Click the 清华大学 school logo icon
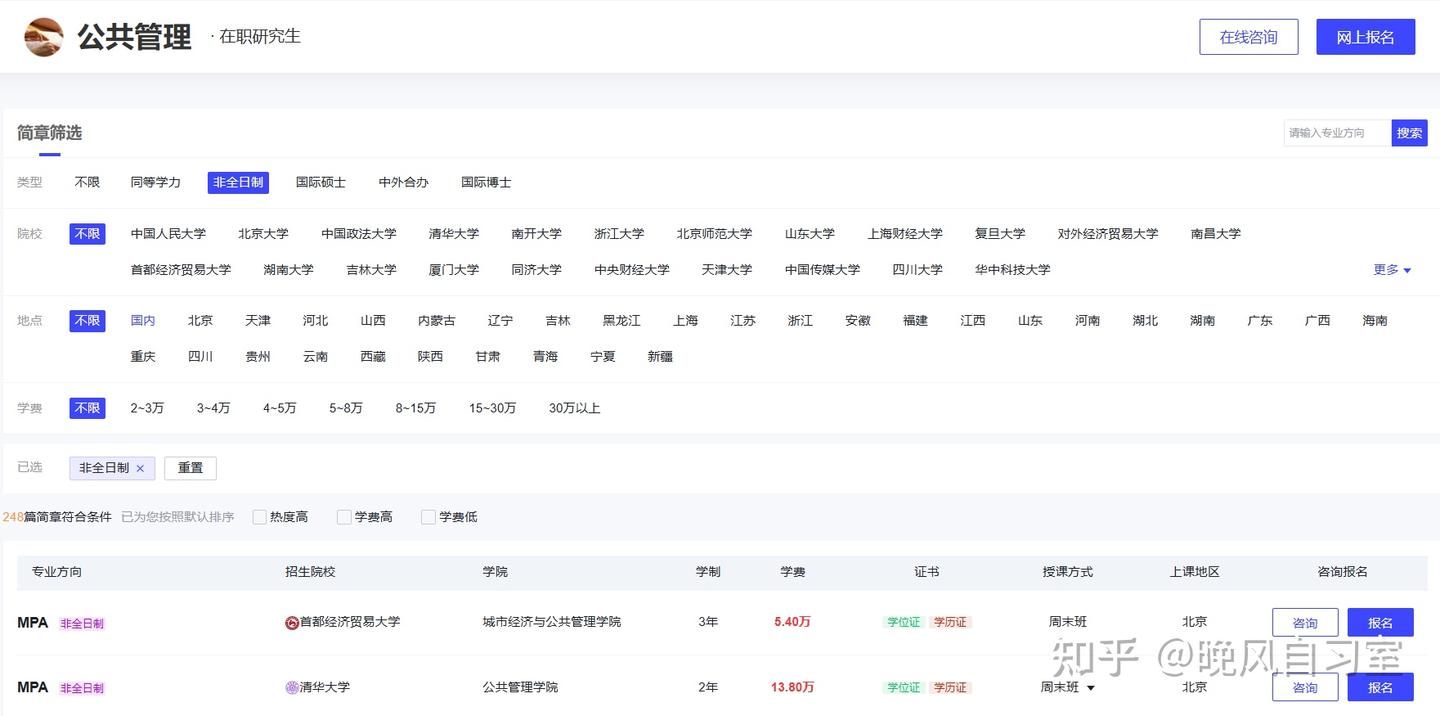The image size is (1440, 716). point(292,687)
